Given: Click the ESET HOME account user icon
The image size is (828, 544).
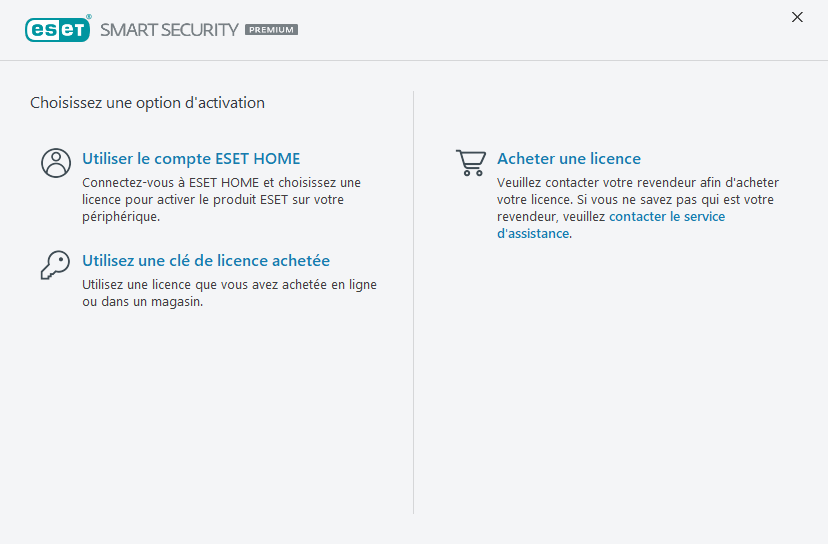Looking at the screenshot, I should [56, 162].
